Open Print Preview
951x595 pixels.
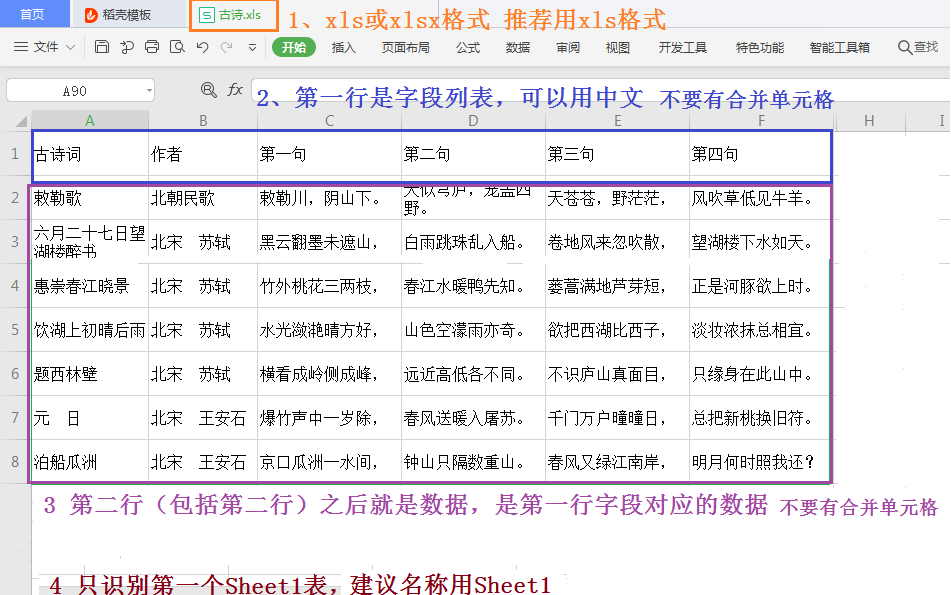[x=178, y=47]
